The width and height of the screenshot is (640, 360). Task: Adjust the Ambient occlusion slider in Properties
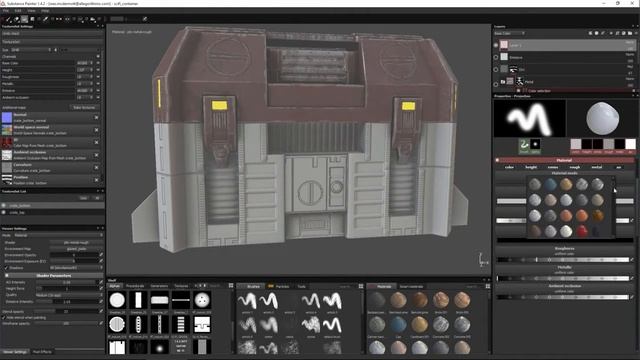coord(563,297)
